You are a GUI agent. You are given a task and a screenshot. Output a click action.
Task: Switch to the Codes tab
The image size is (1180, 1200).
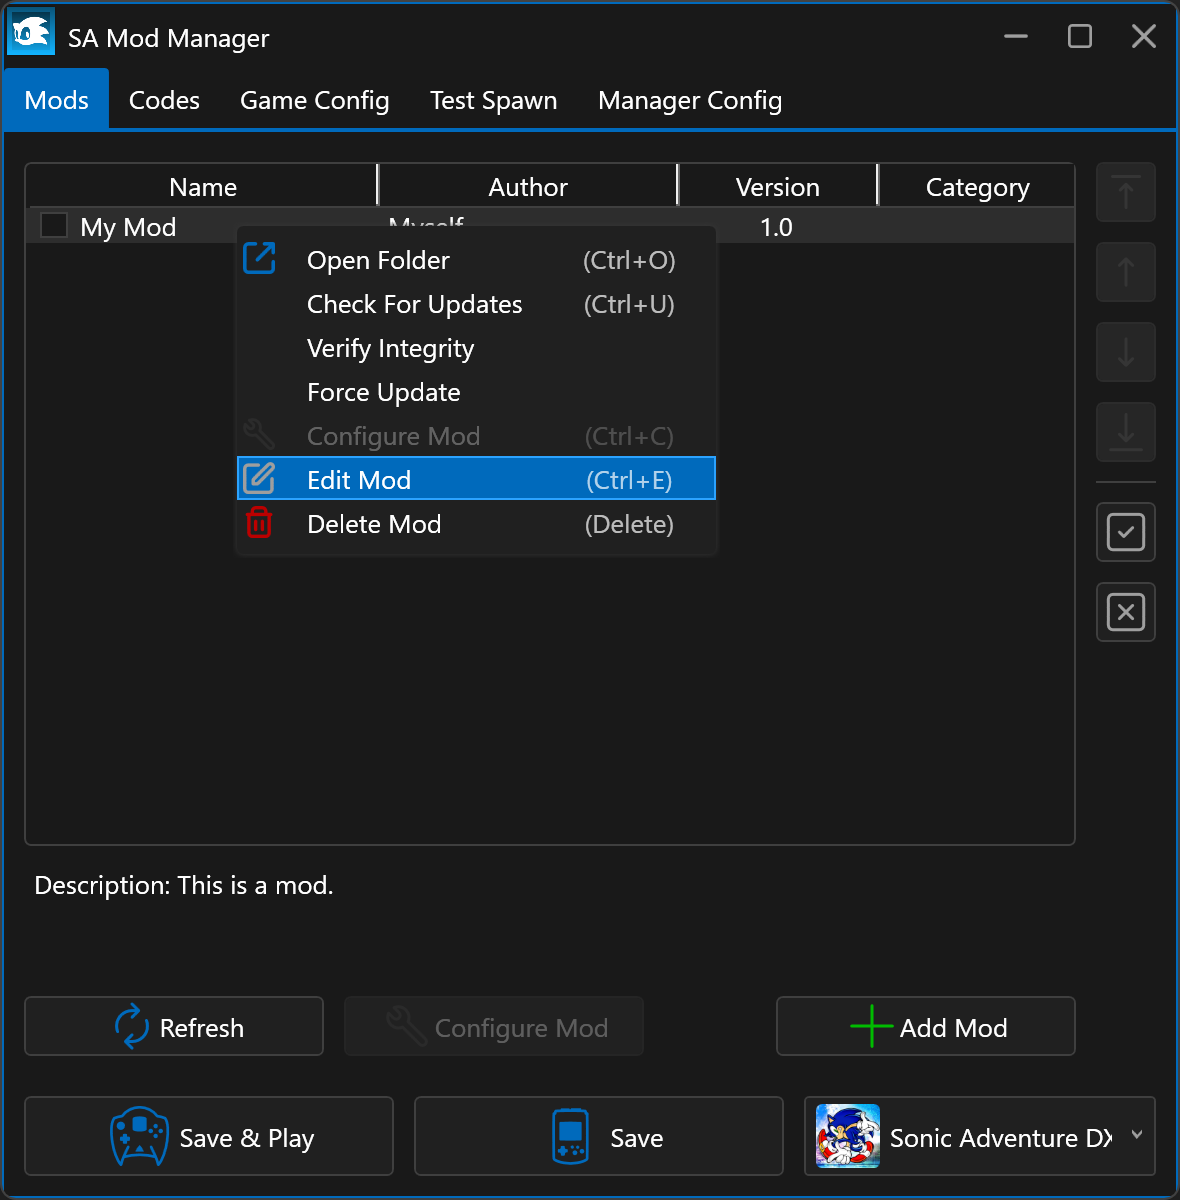[x=164, y=100]
